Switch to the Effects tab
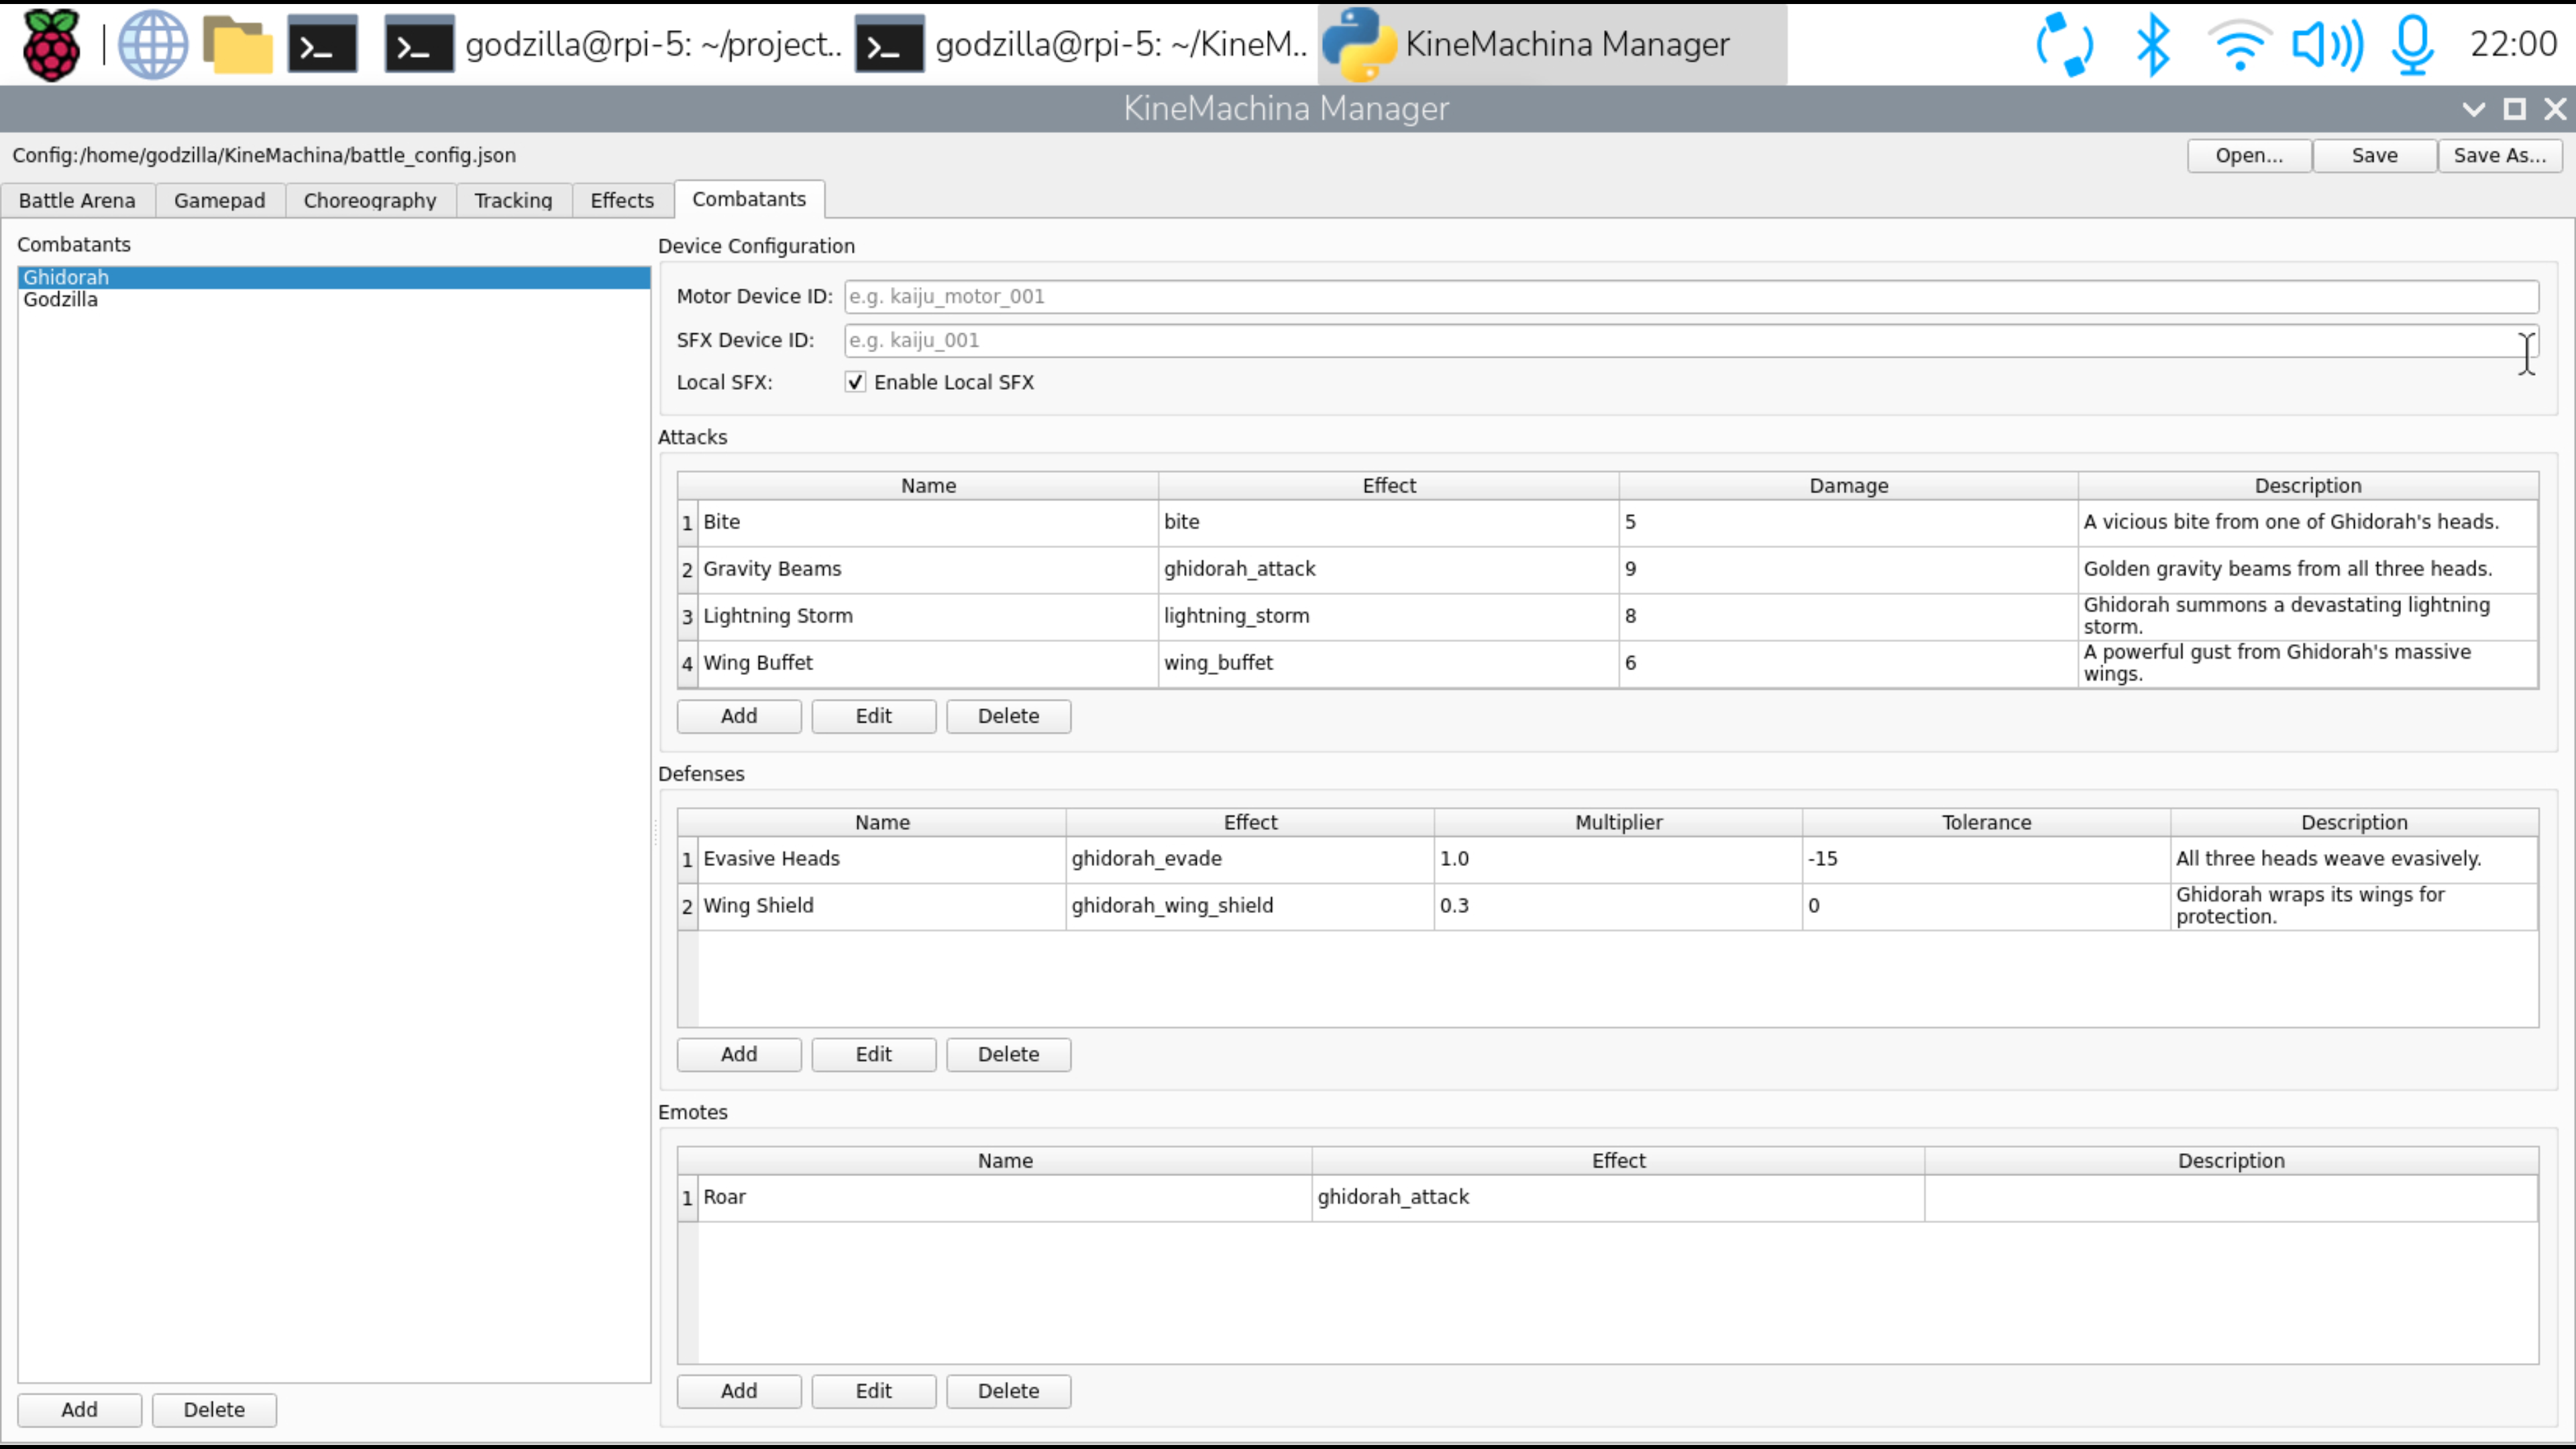This screenshot has width=2576, height=1449. [621, 200]
